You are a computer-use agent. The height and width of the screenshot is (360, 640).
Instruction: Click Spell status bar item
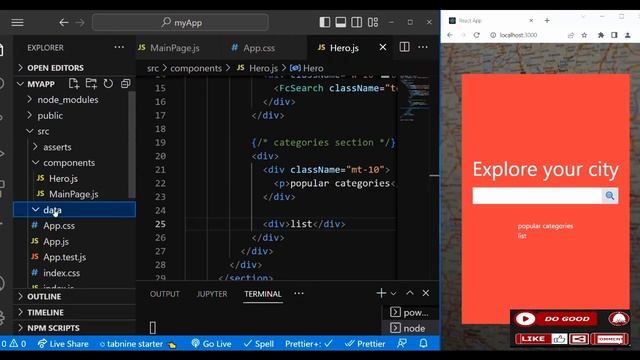coord(259,344)
